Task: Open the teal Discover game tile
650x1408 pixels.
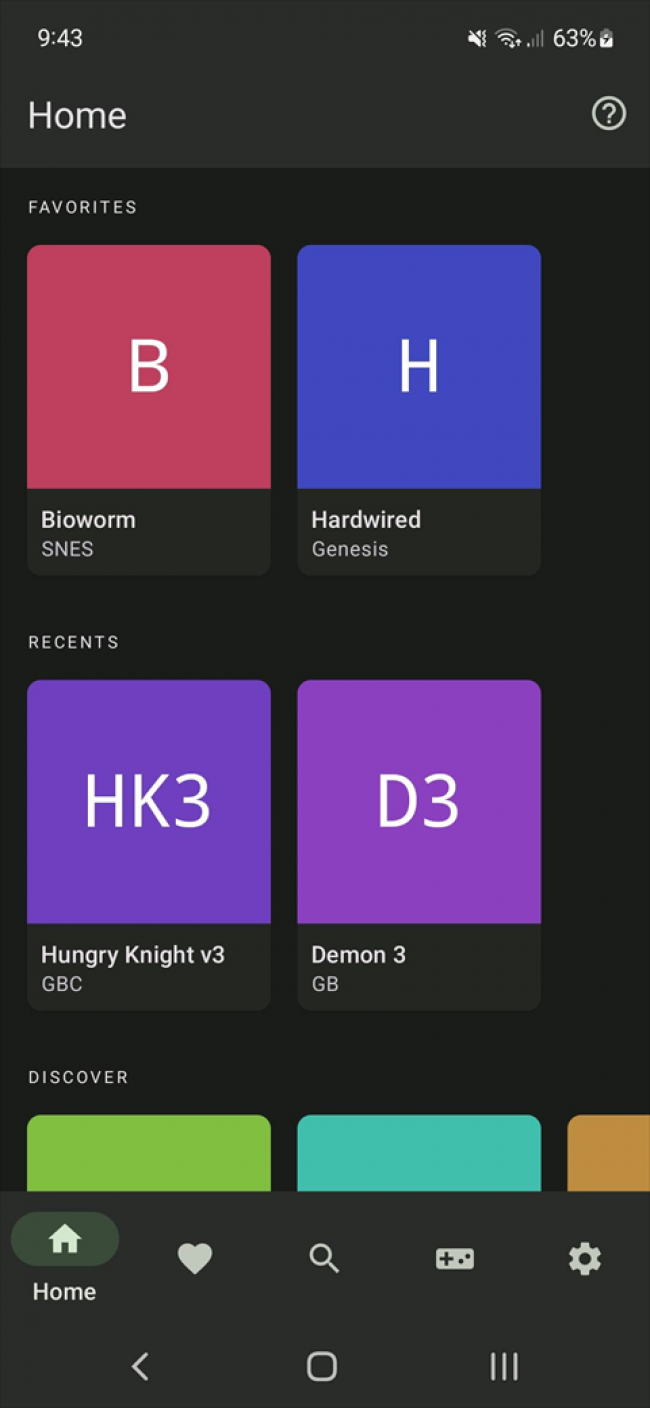Action: click(419, 1153)
